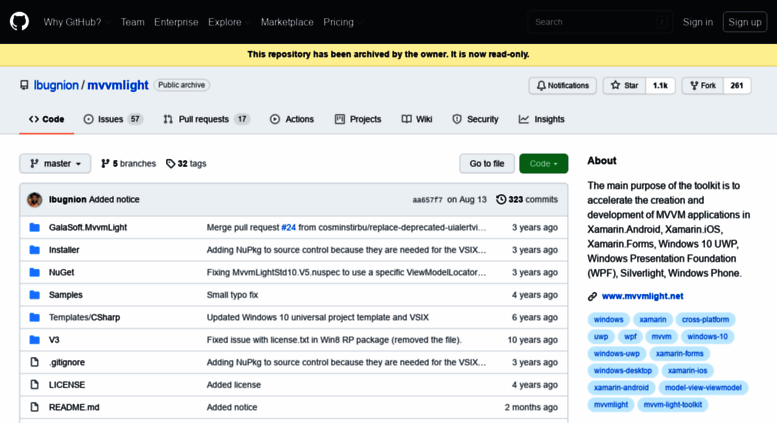Click the Sign in link
The image size is (777, 423).
[698, 22]
